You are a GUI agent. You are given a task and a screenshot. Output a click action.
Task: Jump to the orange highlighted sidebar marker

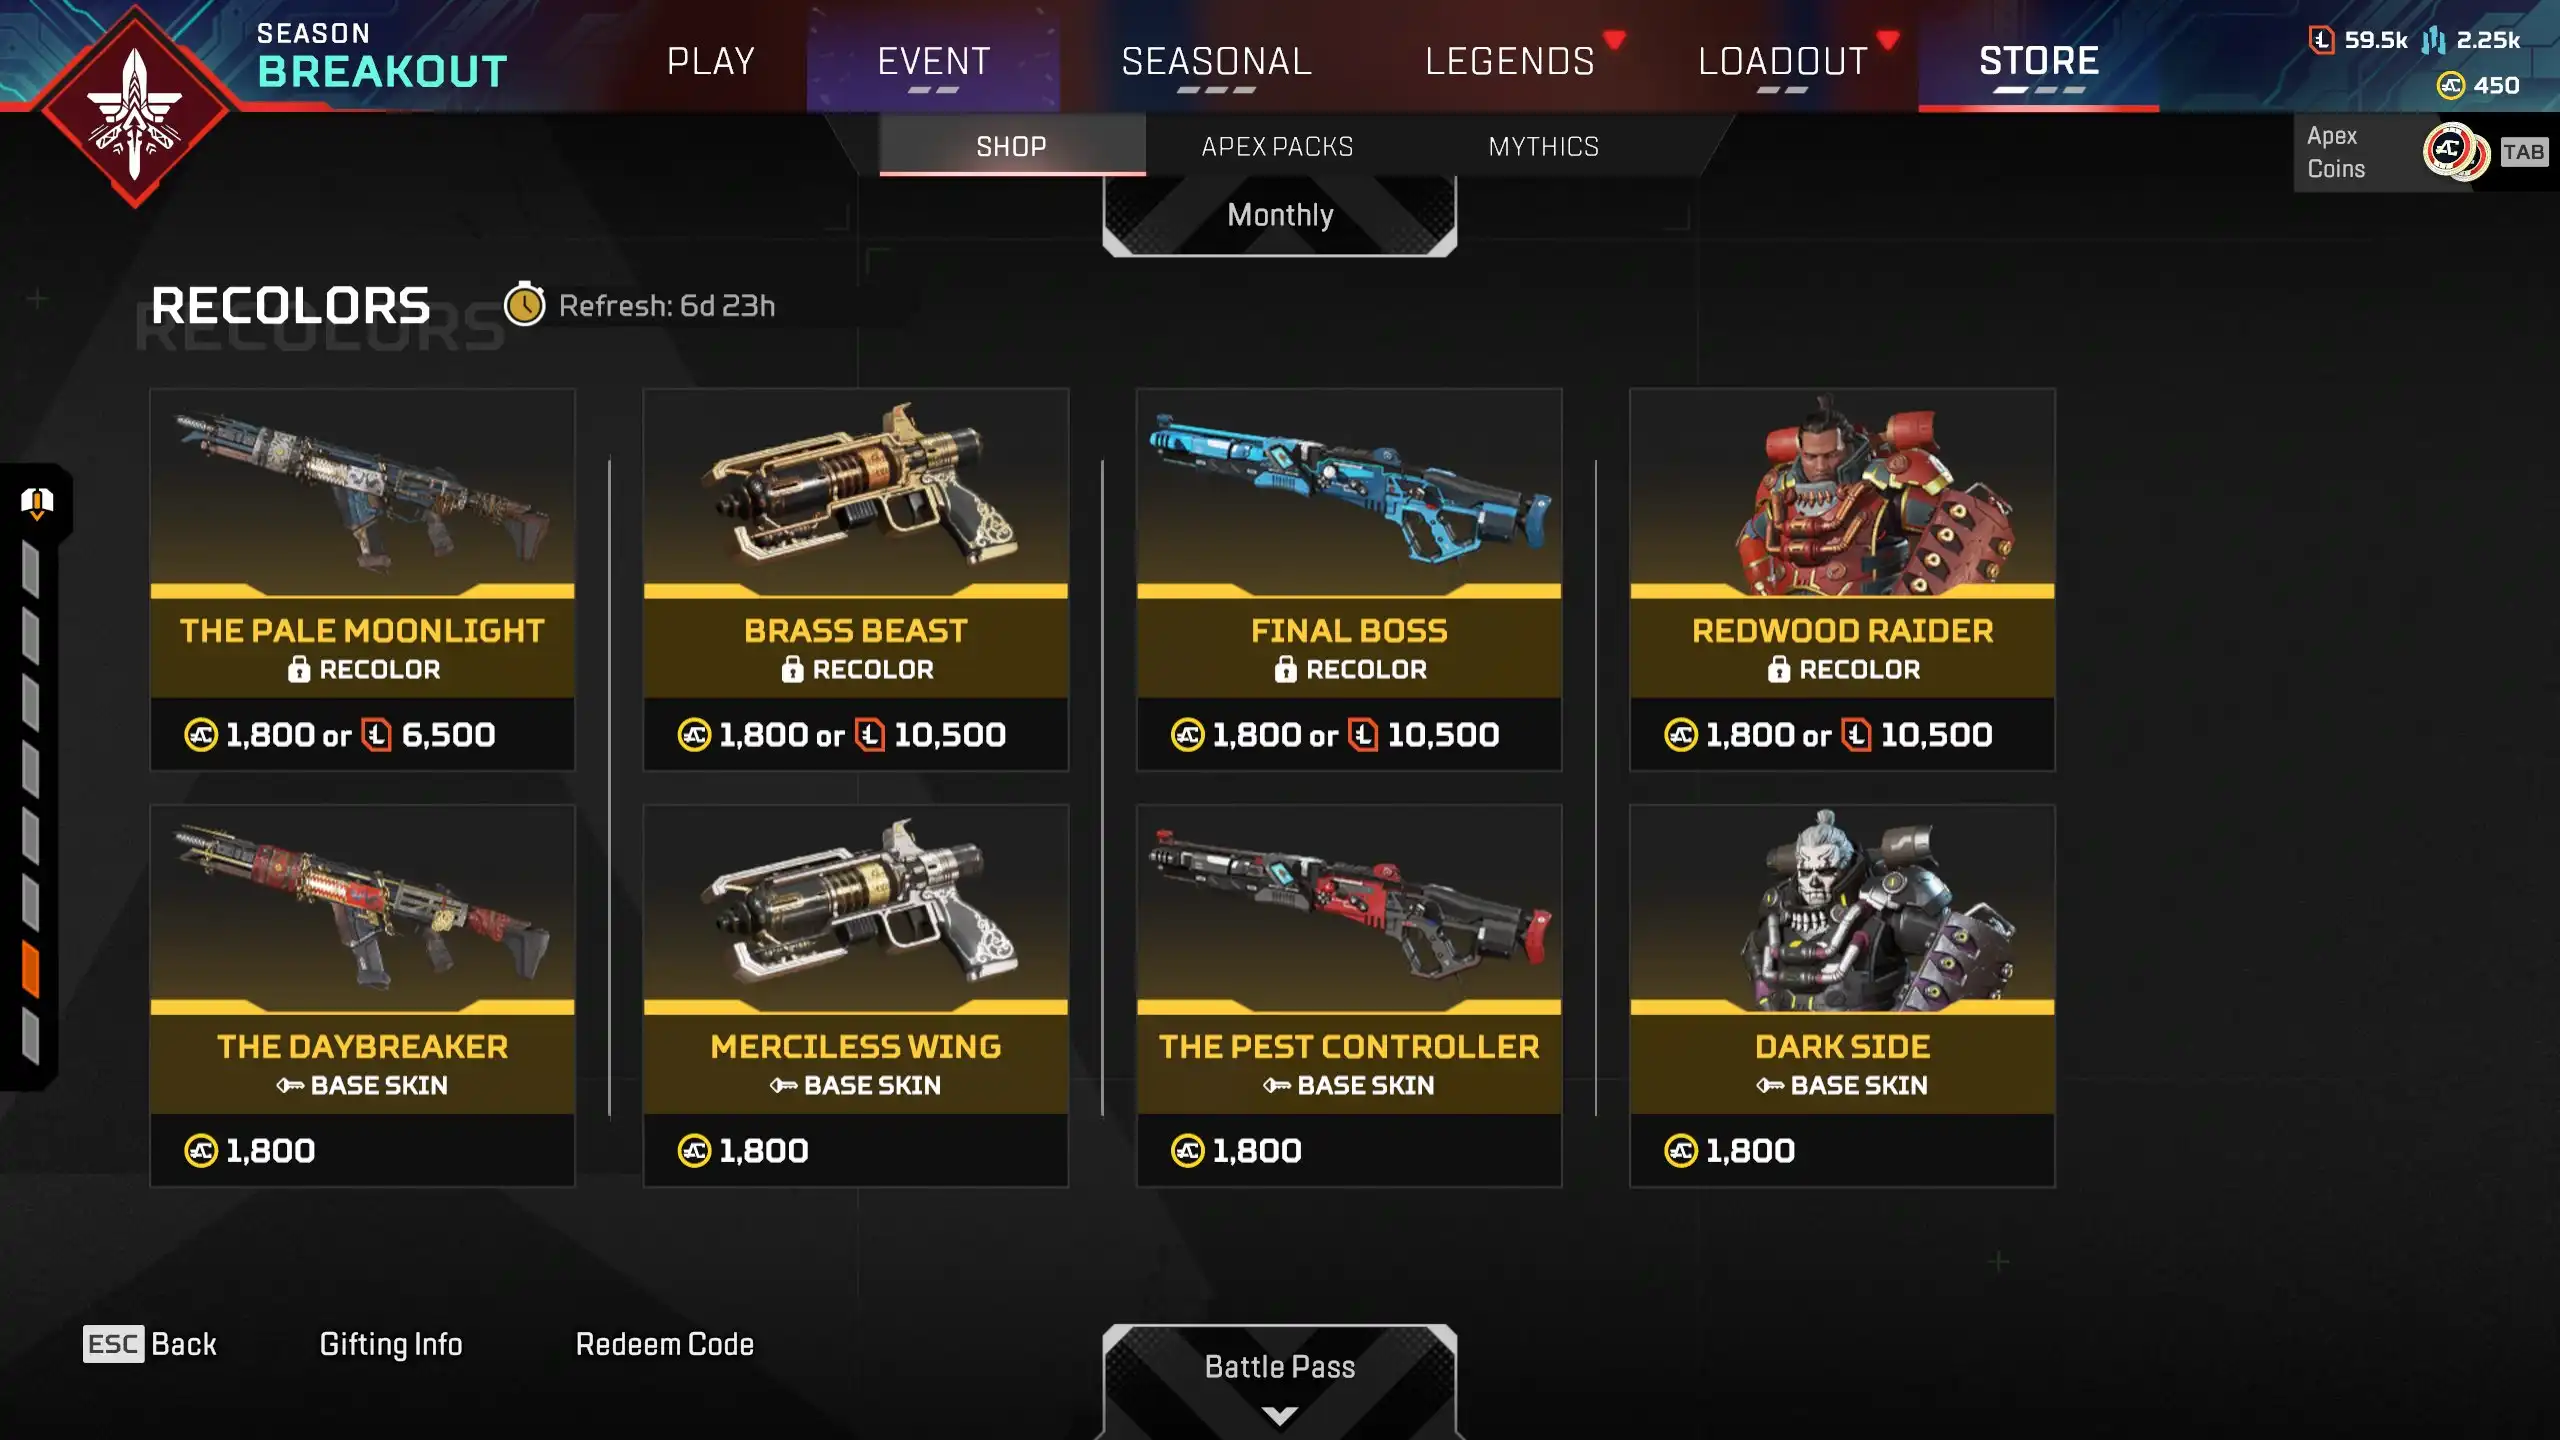pos(31,970)
